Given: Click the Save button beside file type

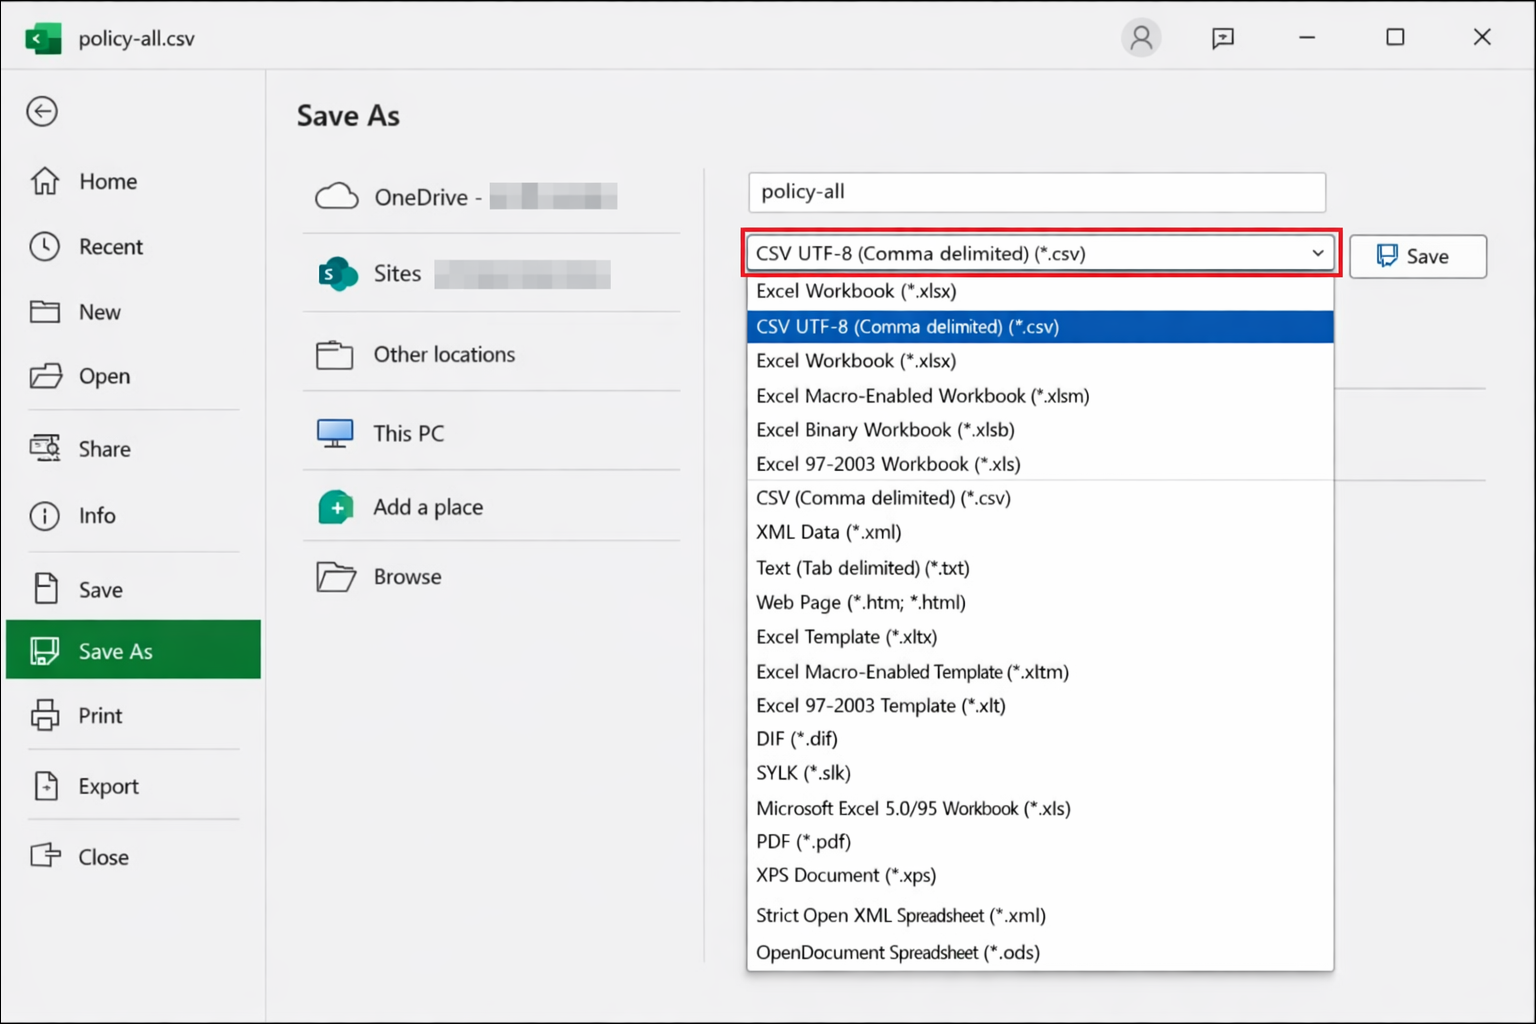Looking at the screenshot, I should pos(1418,256).
